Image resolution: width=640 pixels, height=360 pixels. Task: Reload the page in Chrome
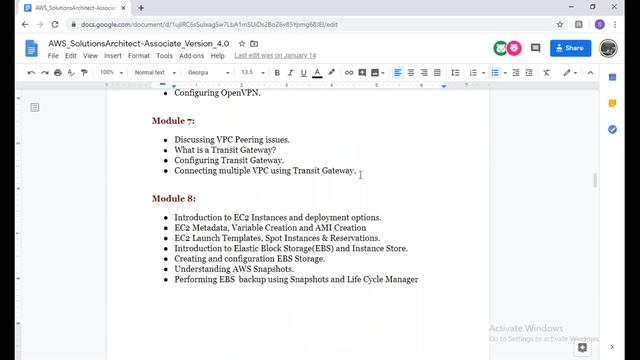(x=55, y=24)
